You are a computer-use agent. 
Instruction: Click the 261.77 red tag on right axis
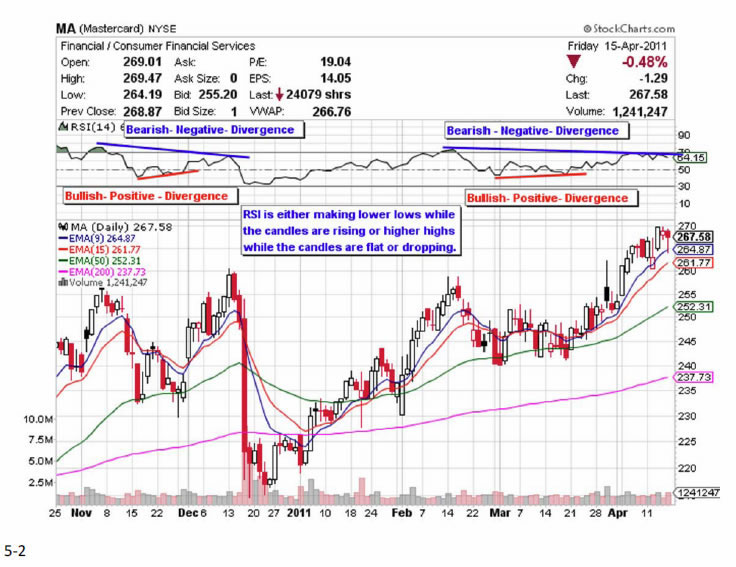[694, 263]
